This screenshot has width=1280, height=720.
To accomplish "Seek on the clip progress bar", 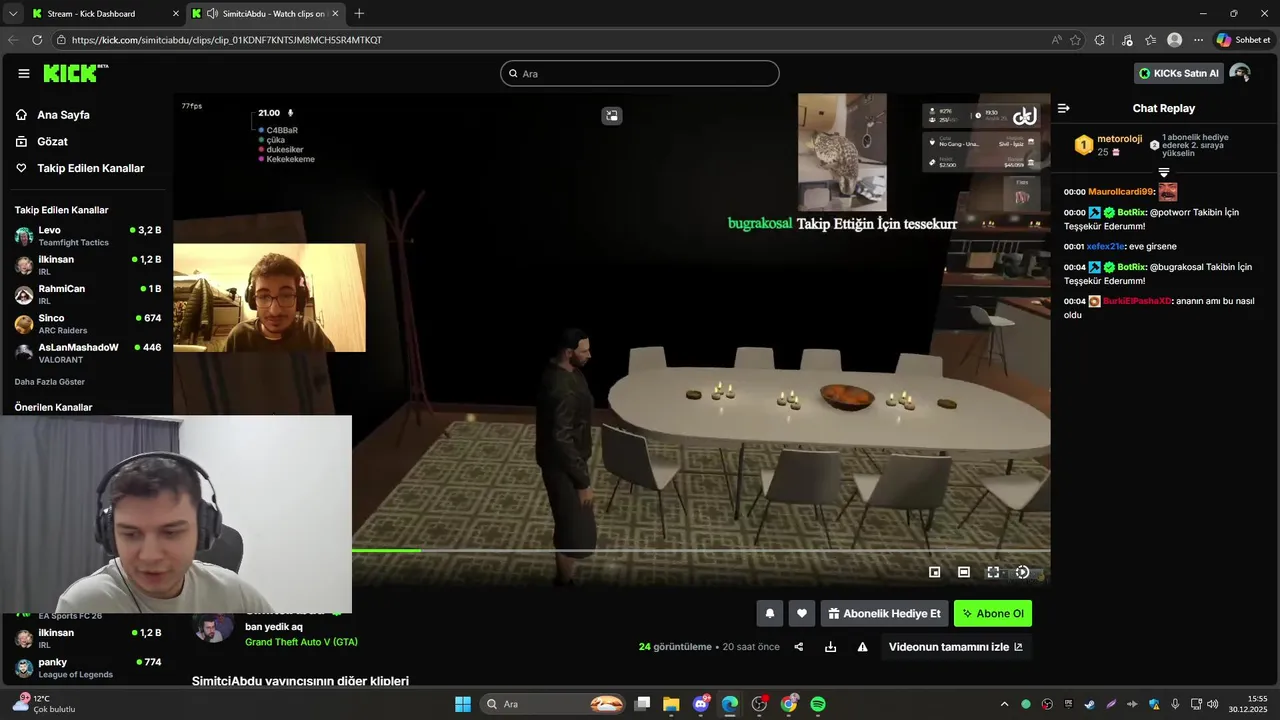I will (x=700, y=550).
